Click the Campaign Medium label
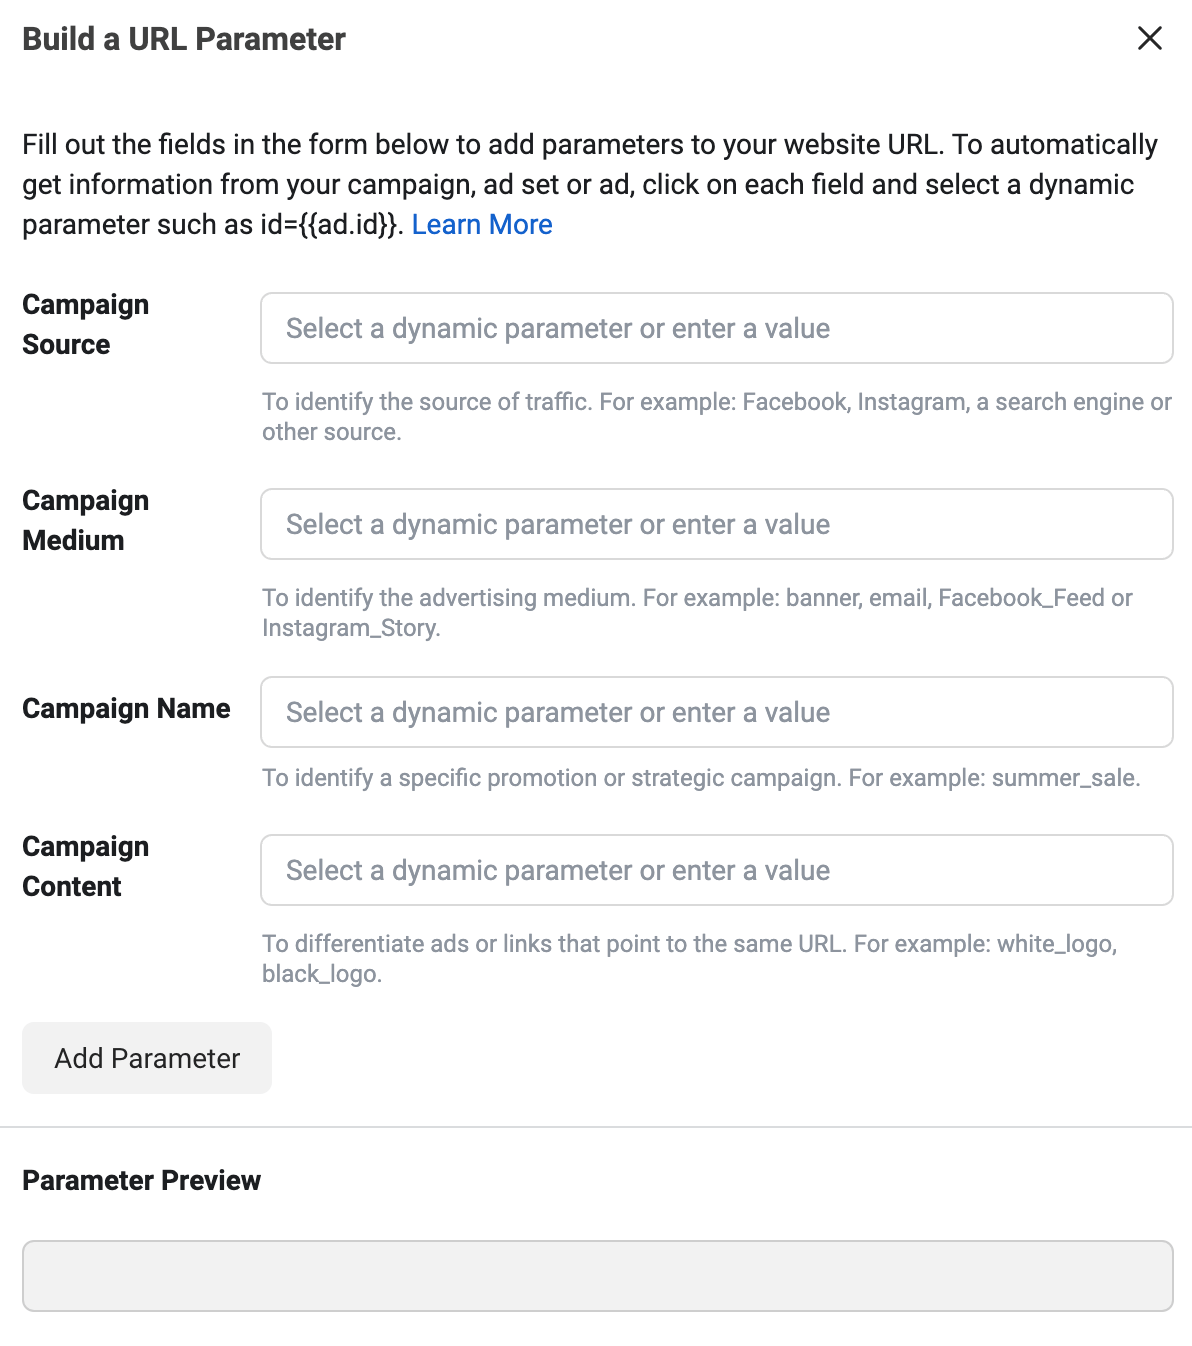The height and width of the screenshot is (1346, 1192). pyautogui.click(x=85, y=520)
